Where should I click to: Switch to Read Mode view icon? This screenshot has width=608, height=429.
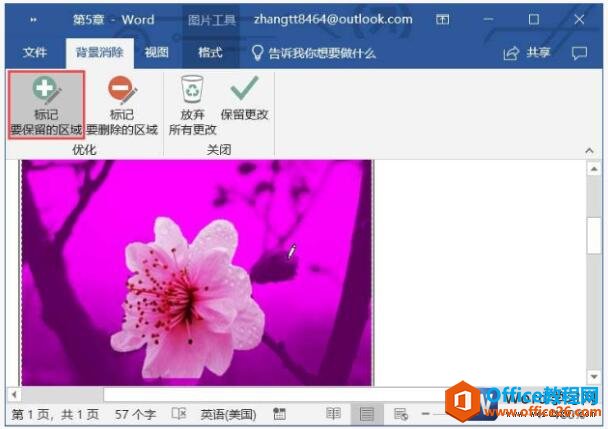tap(333, 414)
